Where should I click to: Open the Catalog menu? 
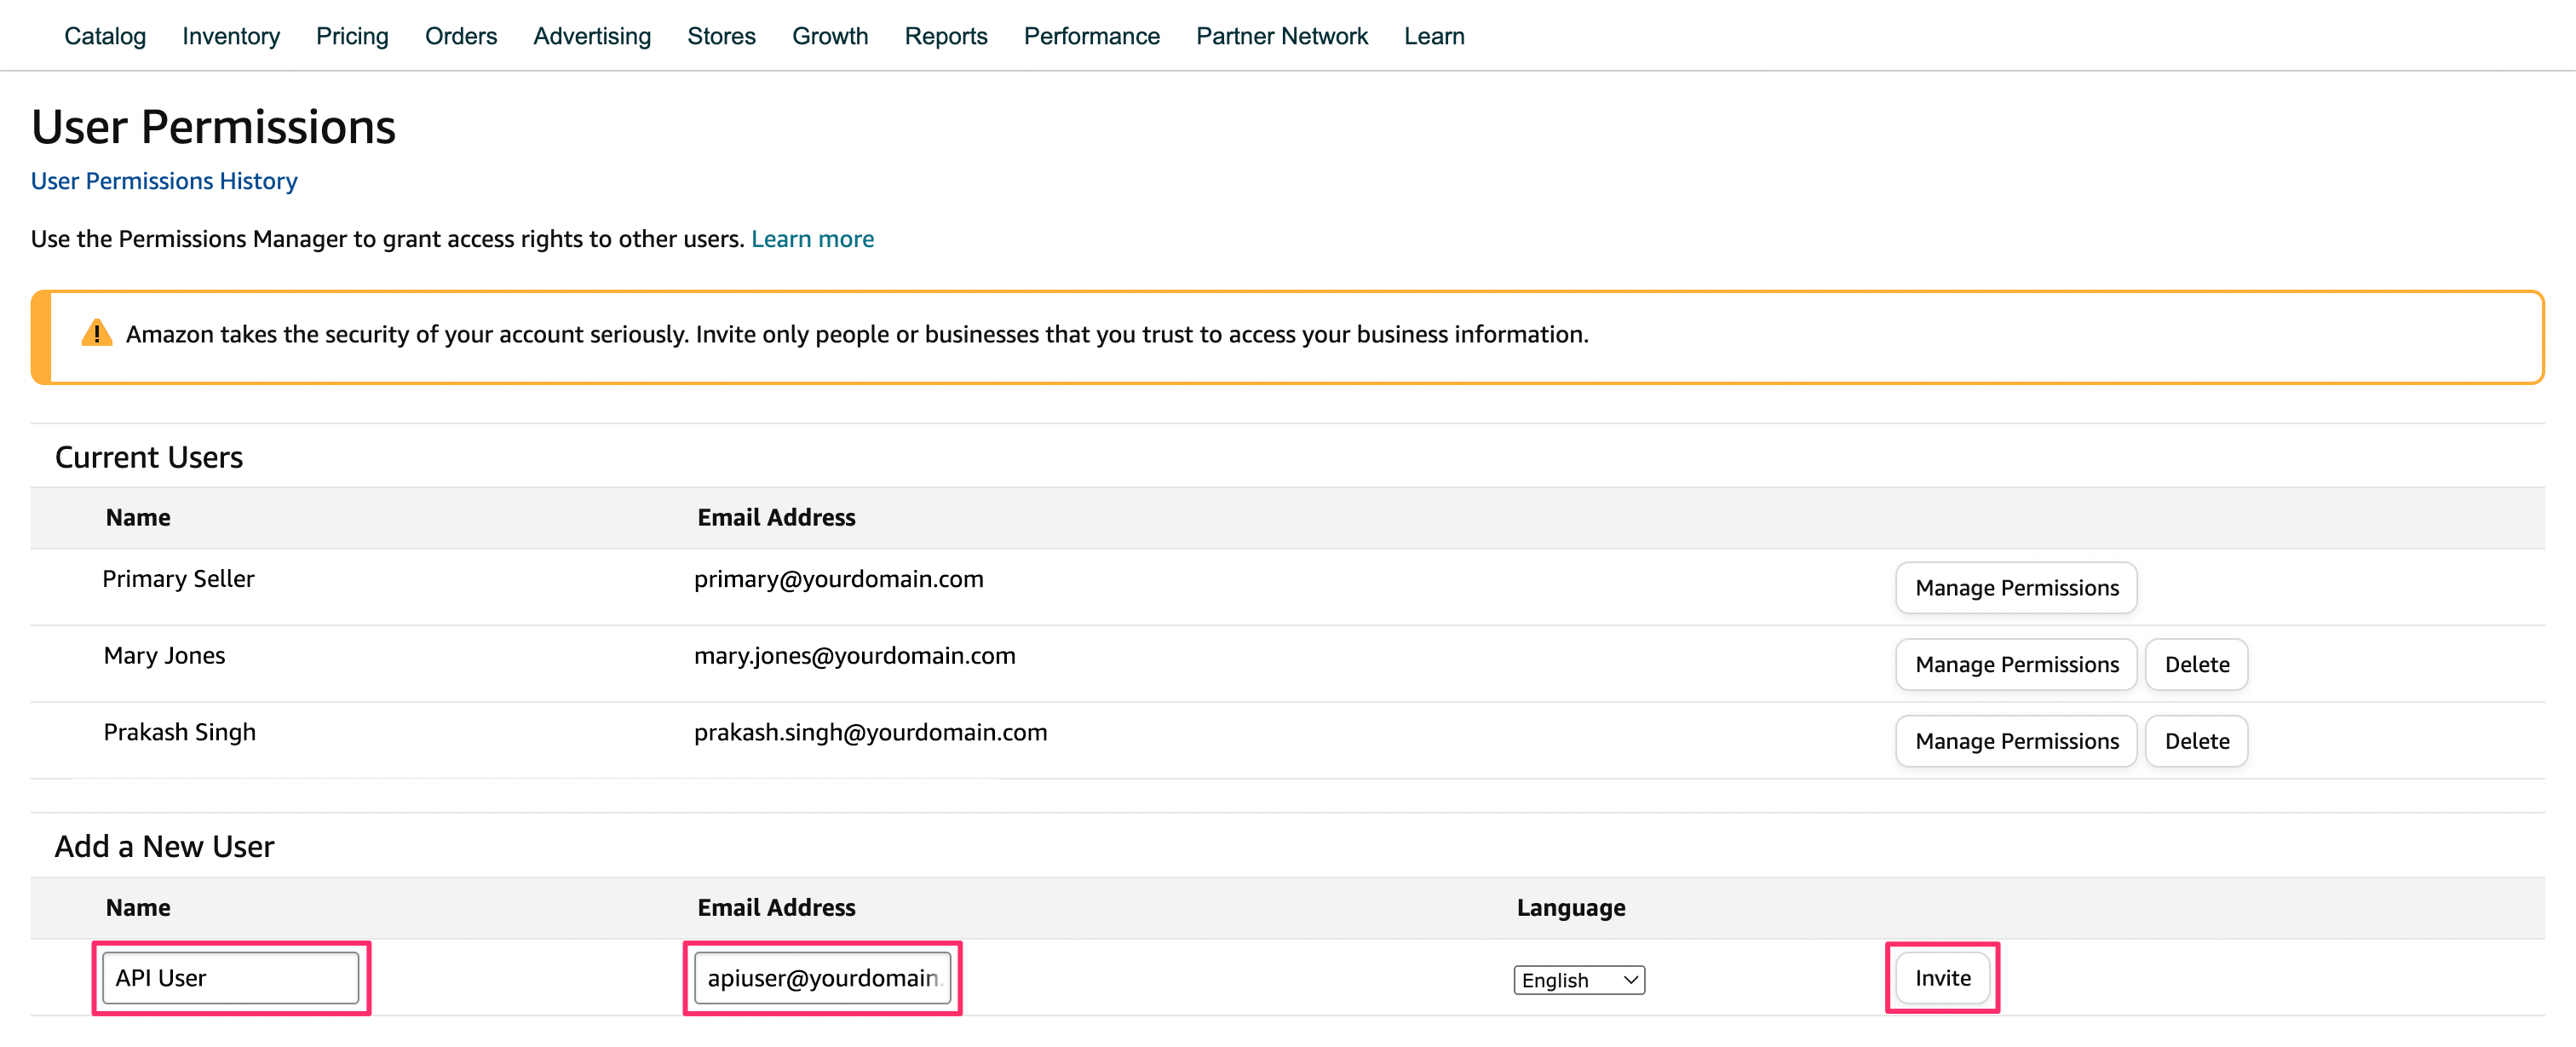[105, 36]
